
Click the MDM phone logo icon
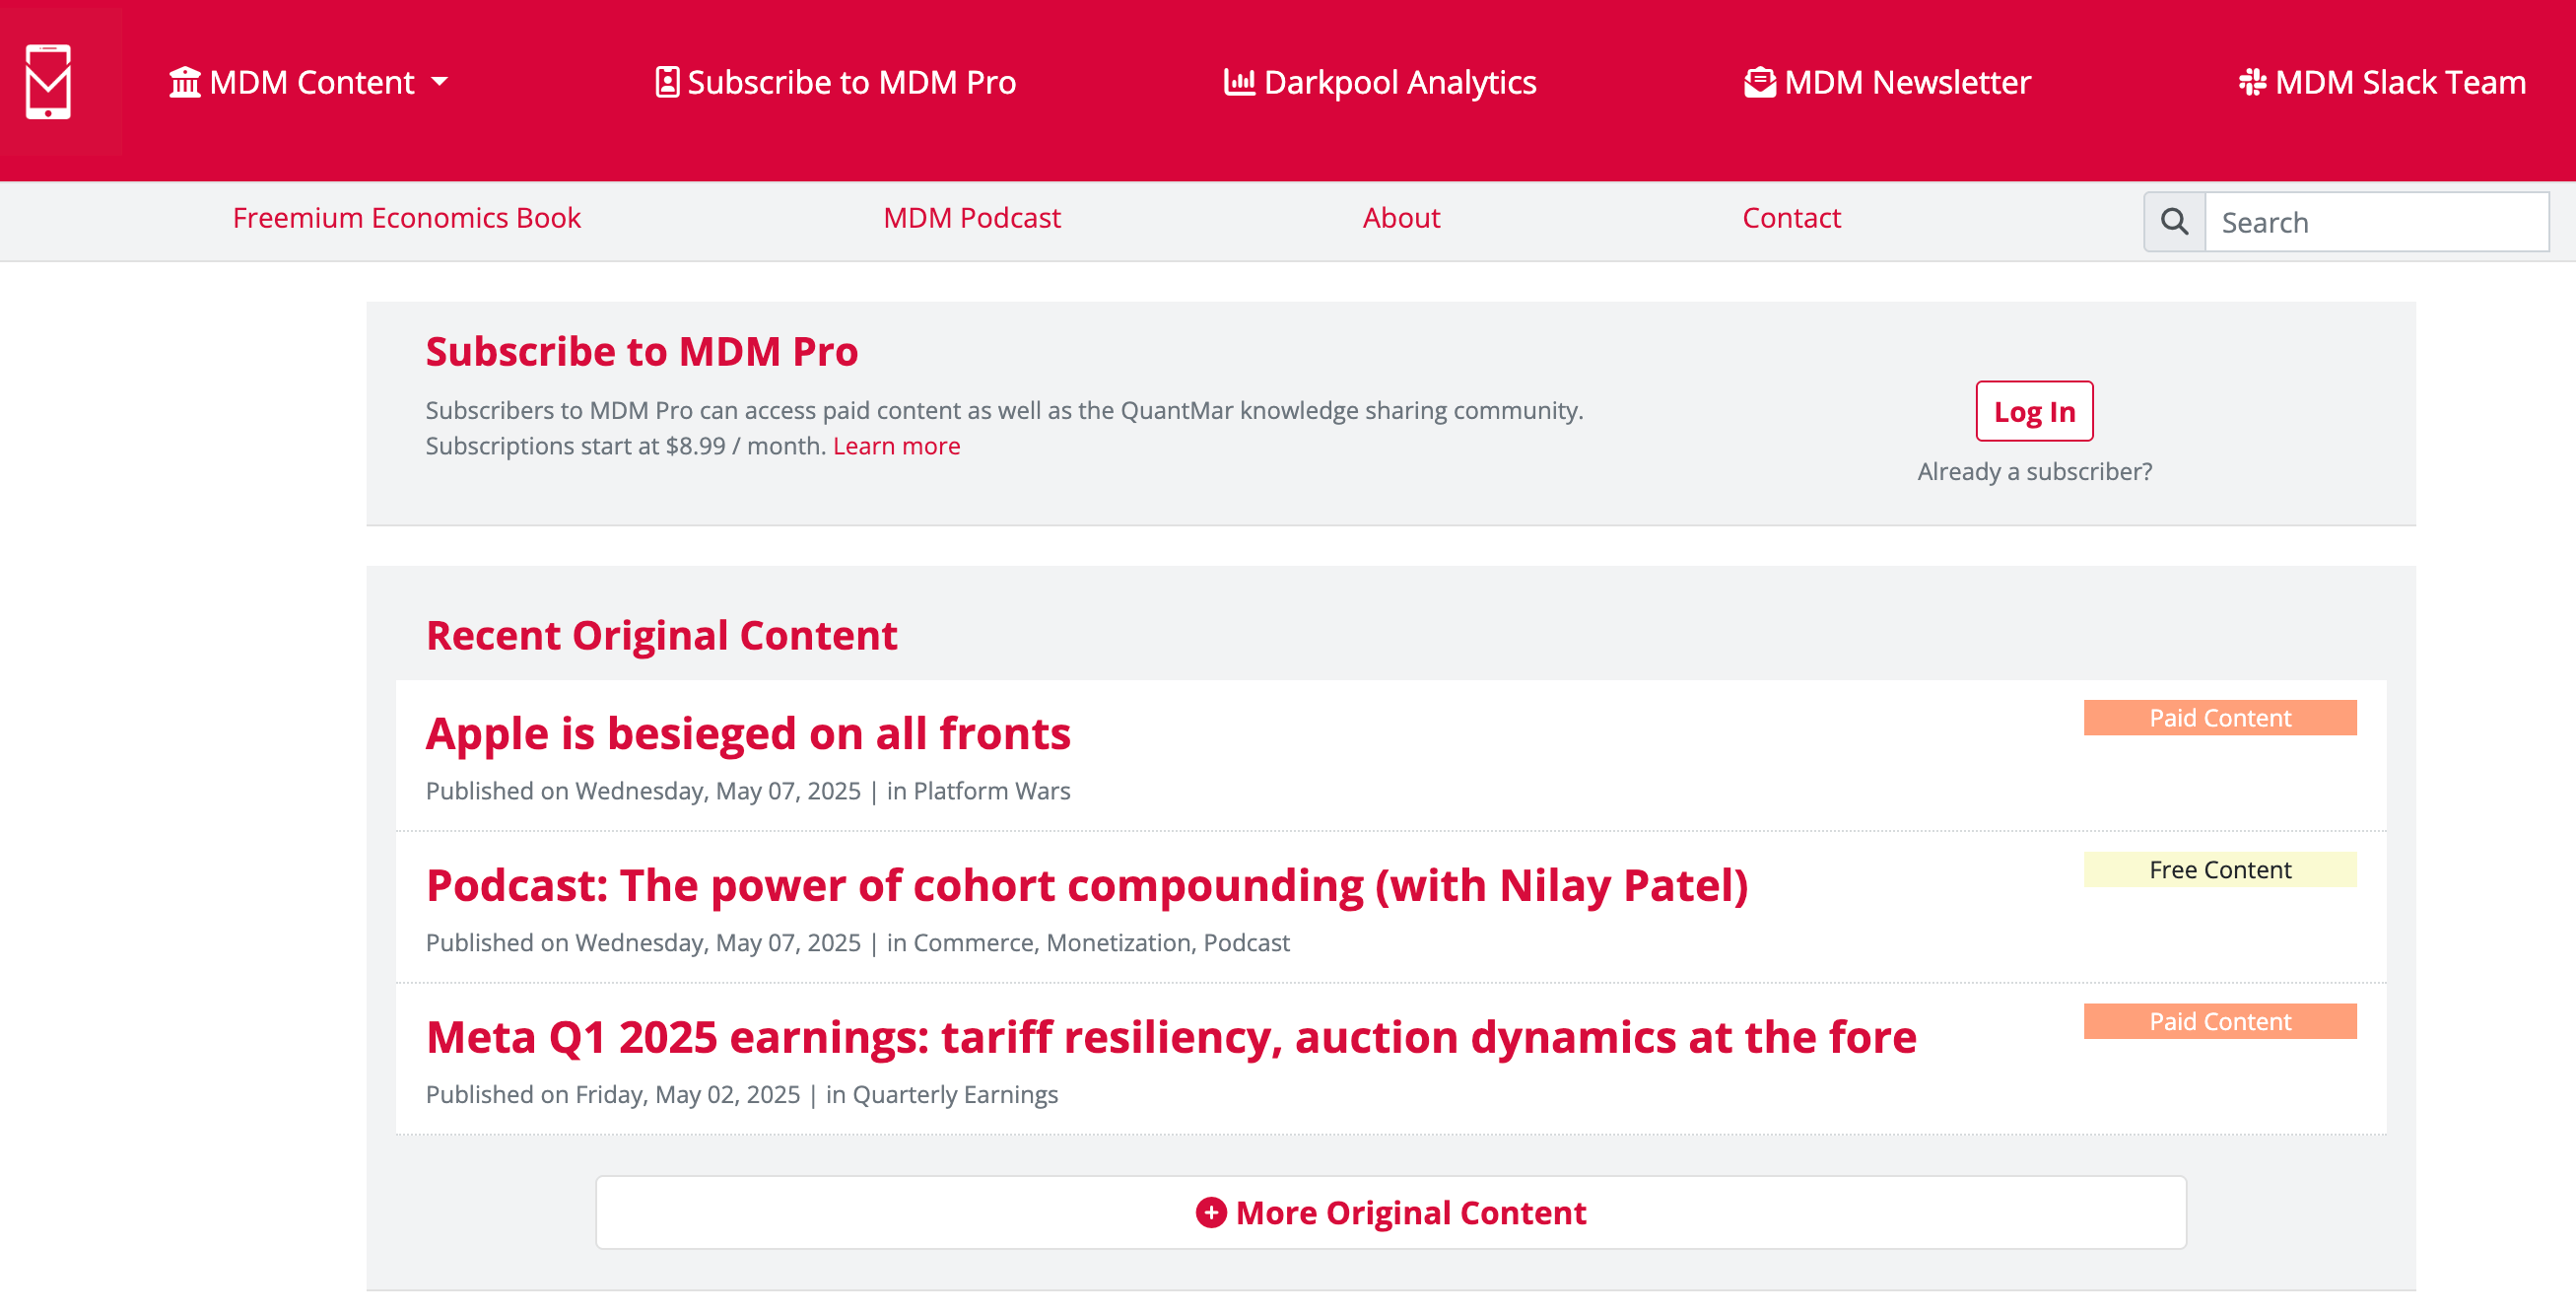pyautogui.click(x=48, y=82)
